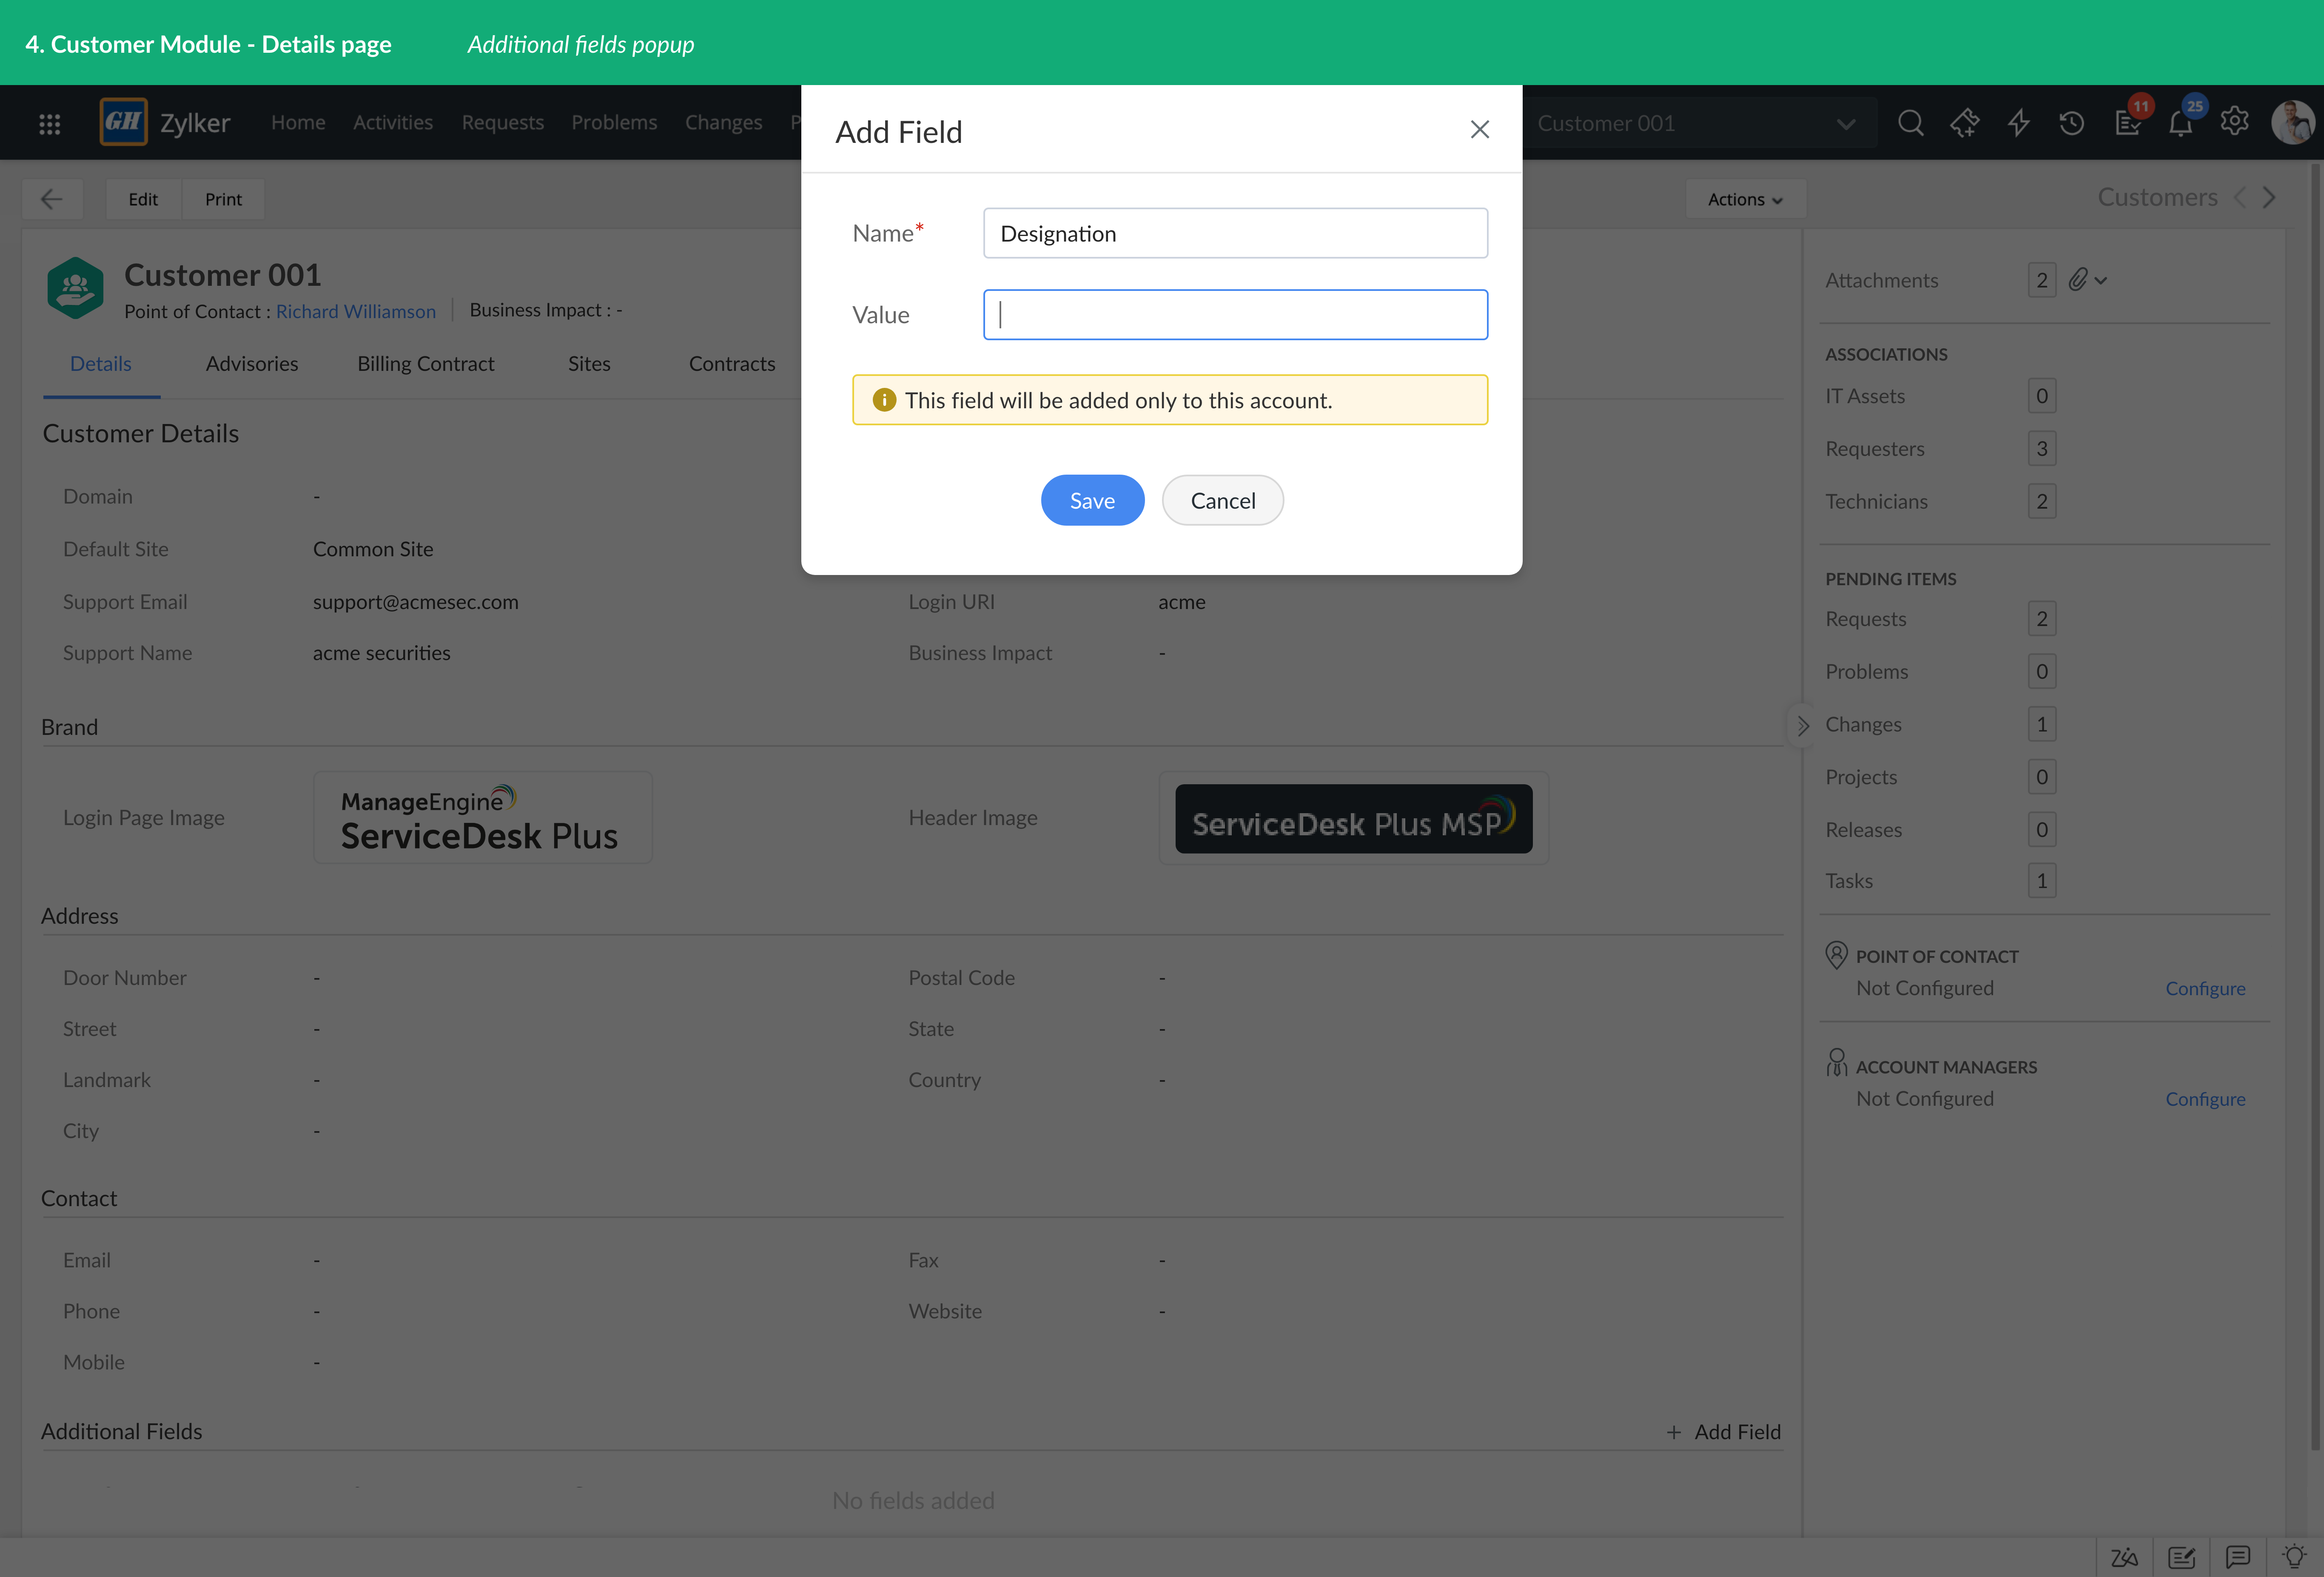Open the search magnifier icon
The width and height of the screenshot is (2324, 1577).
(1910, 123)
